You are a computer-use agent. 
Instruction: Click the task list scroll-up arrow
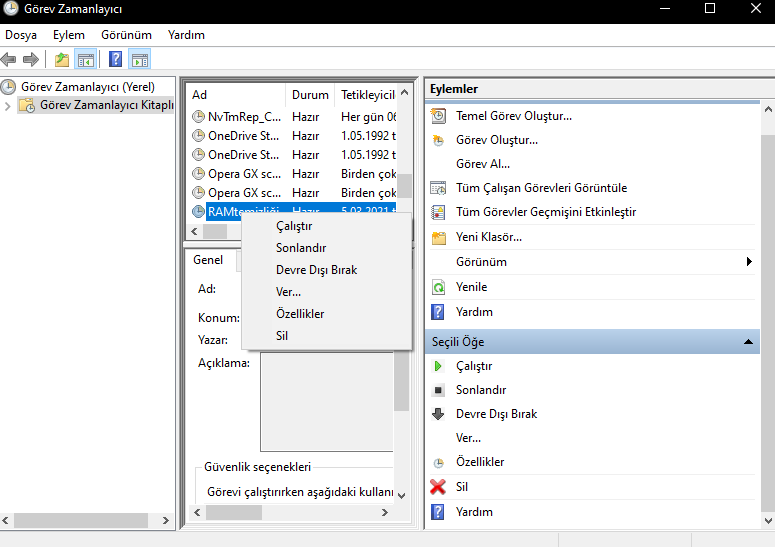click(404, 92)
